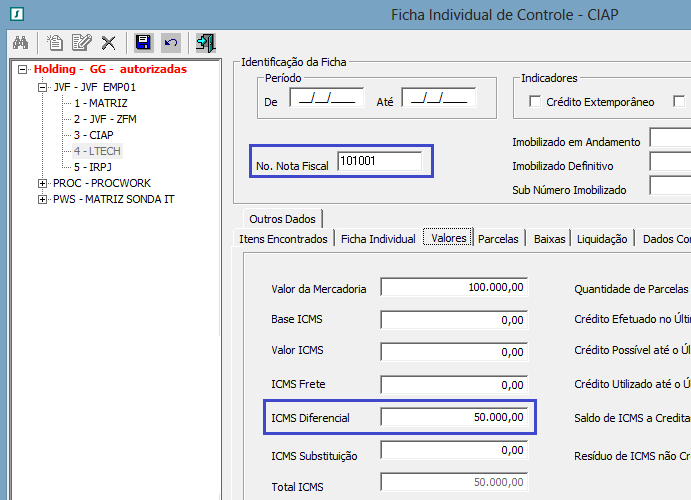Open the Itens Encontrados tab
The height and width of the screenshot is (500, 691).
pyautogui.click(x=283, y=239)
